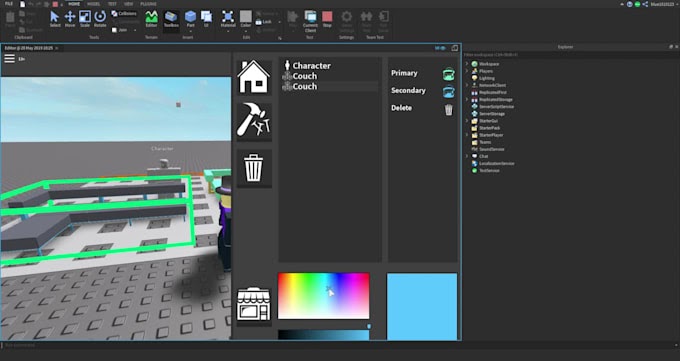This screenshot has height=361, width=680.
Task: Select LocalizationService in the Explorer tree
Action: (x=497, y=164)
